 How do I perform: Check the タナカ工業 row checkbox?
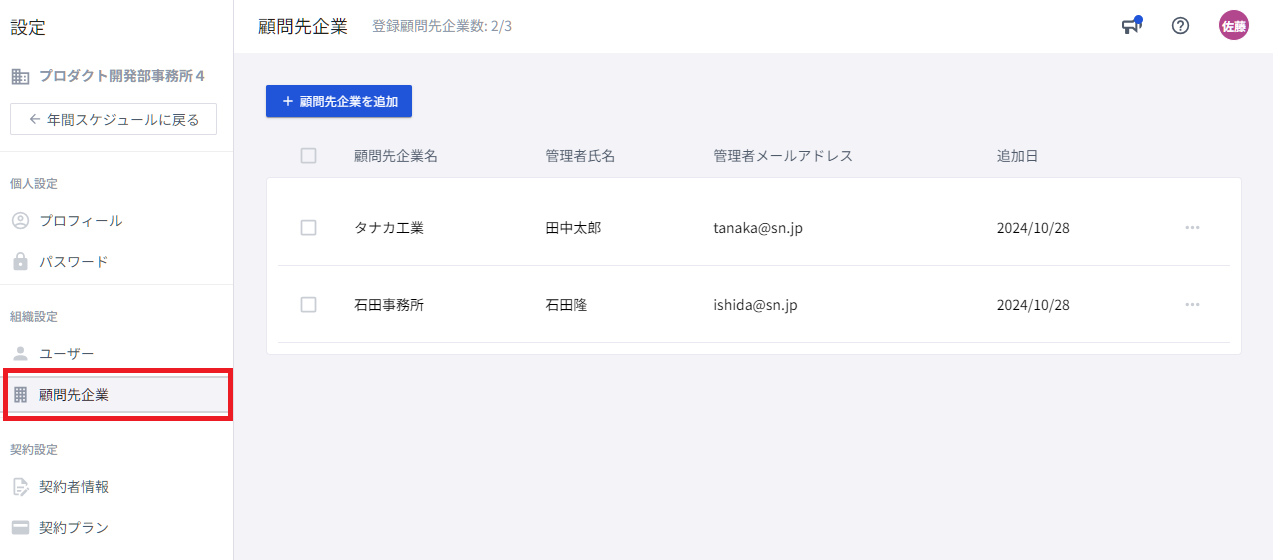pos(308,228)
